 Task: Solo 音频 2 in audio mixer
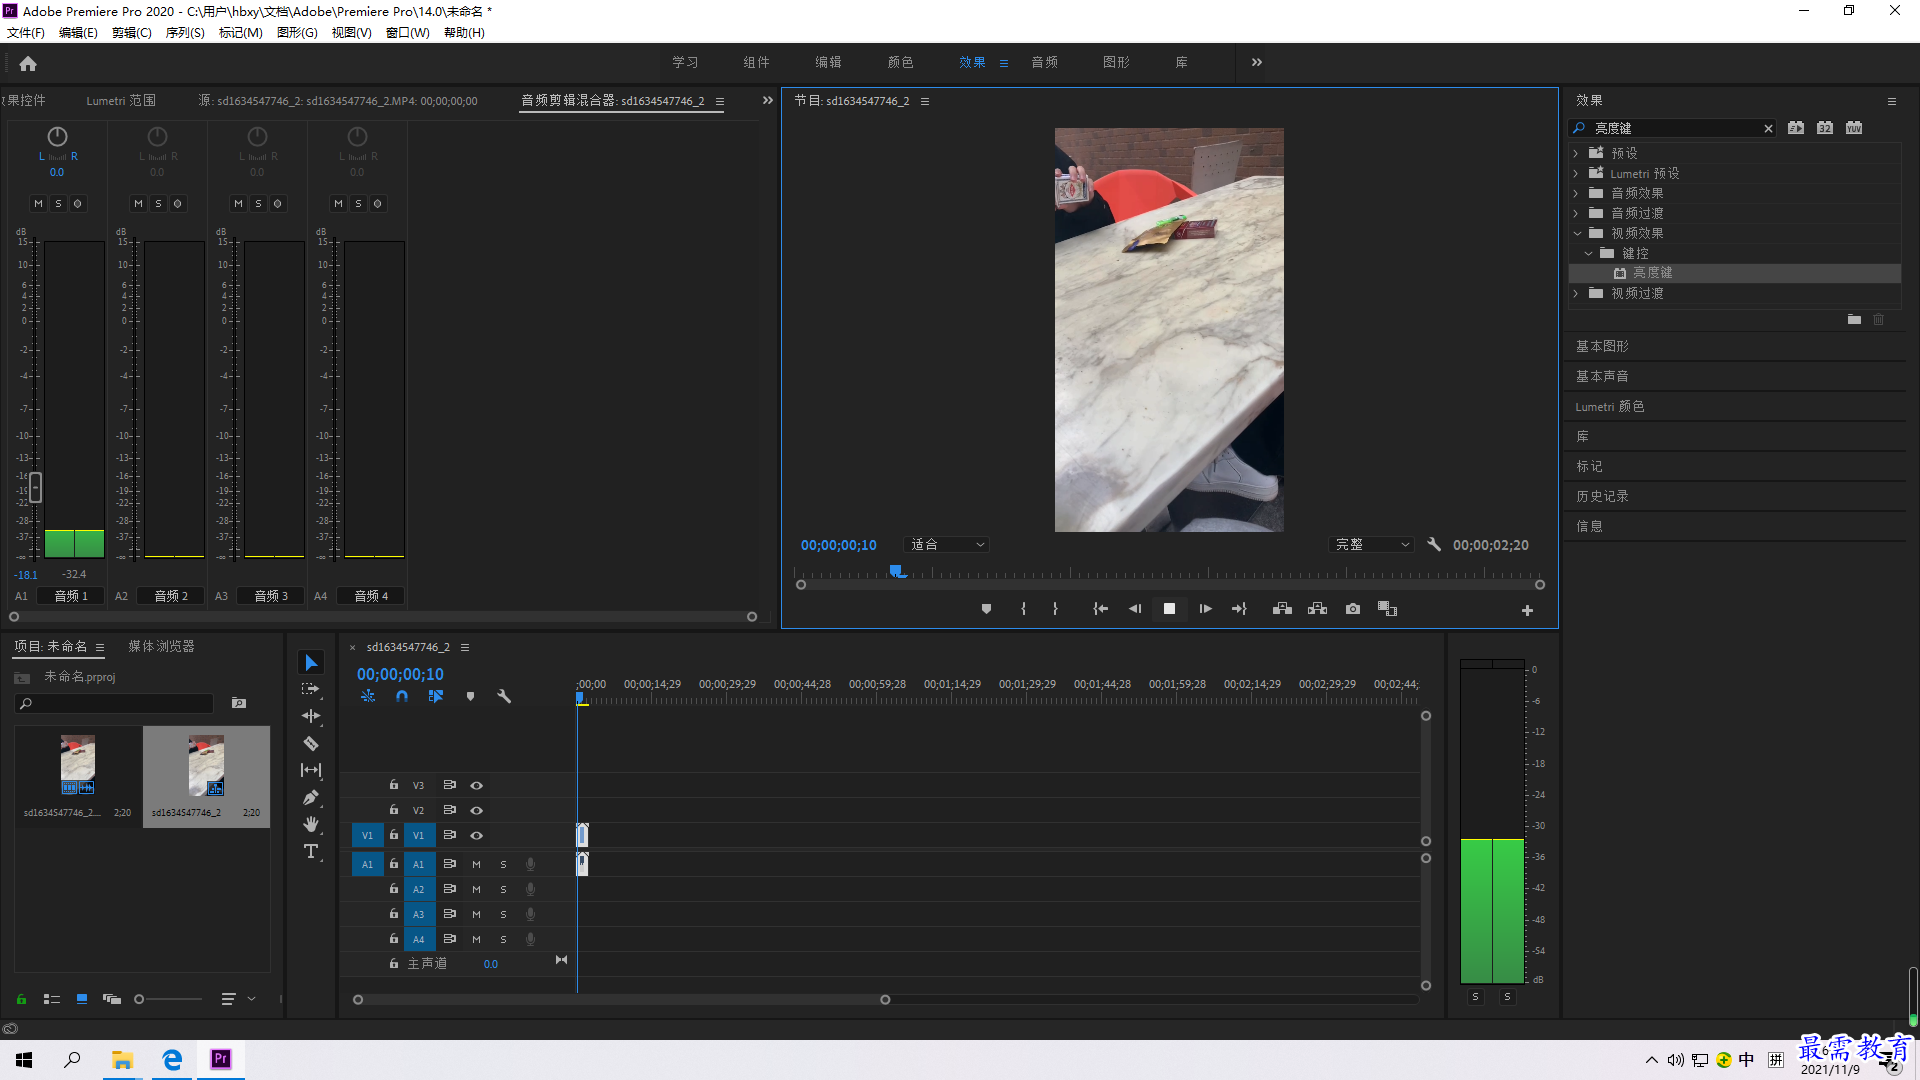pos(158,203)
